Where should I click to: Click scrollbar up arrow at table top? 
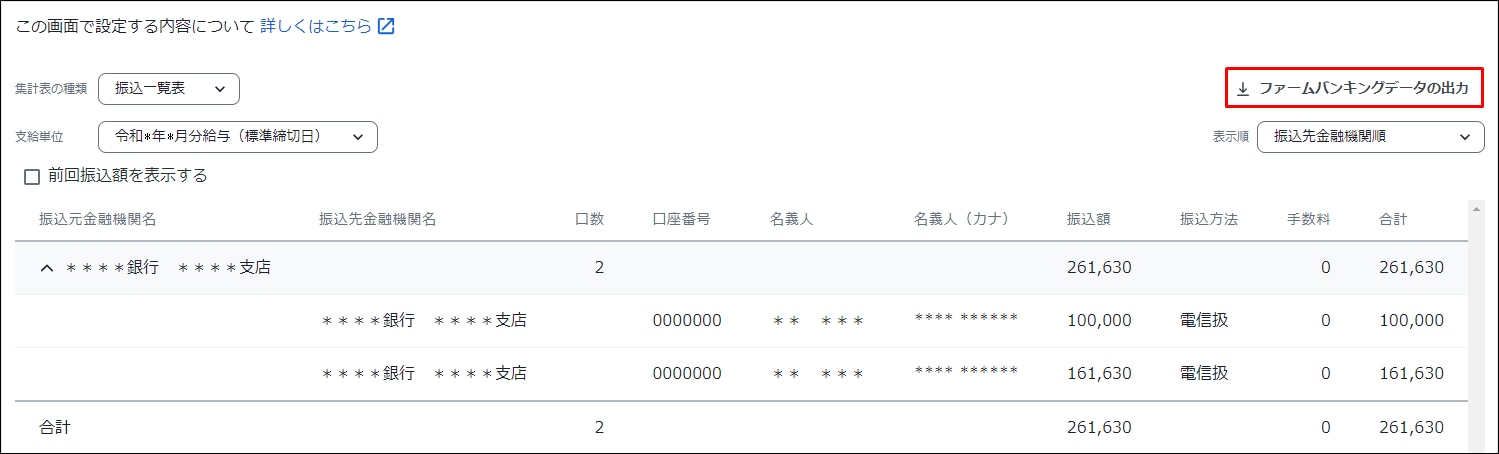[1477, 207]
